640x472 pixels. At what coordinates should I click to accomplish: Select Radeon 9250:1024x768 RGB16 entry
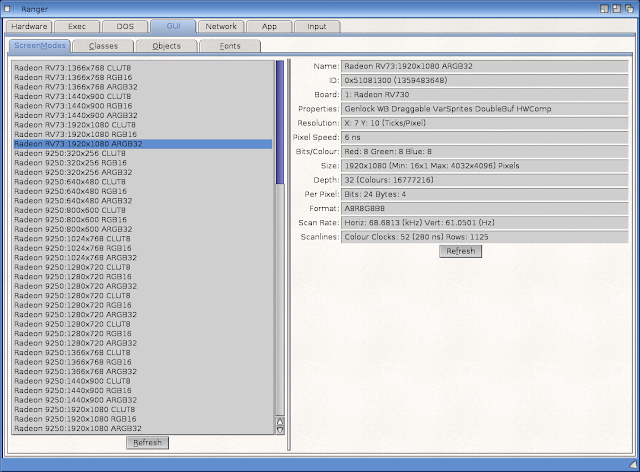143,248
